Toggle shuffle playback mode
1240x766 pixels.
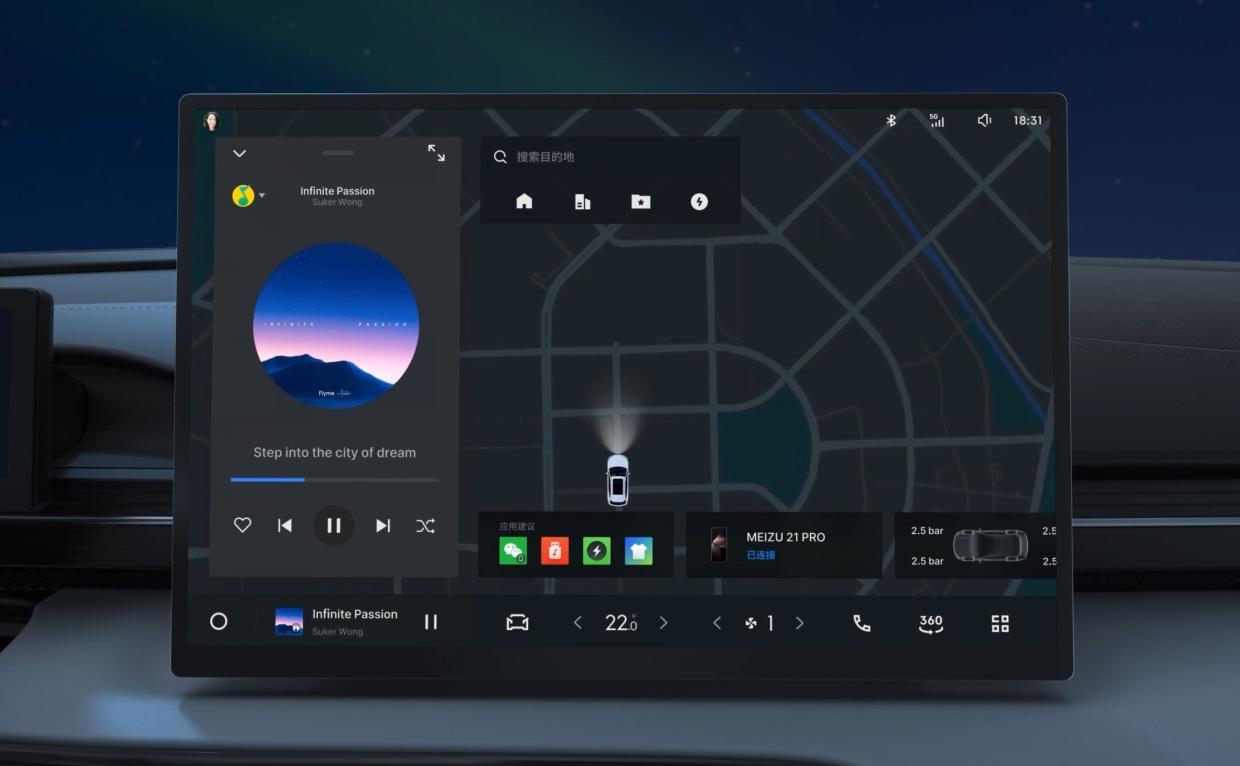425,526
